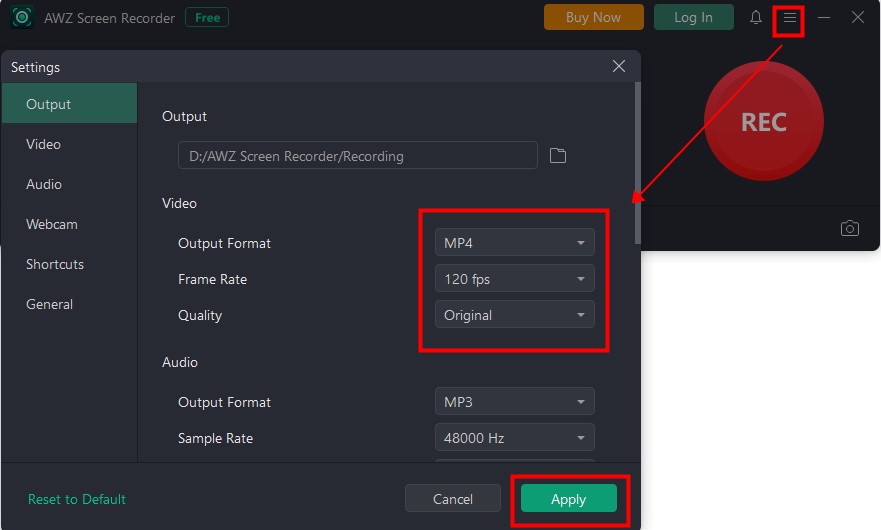Open the Webcam settings tab

(69, 224)
